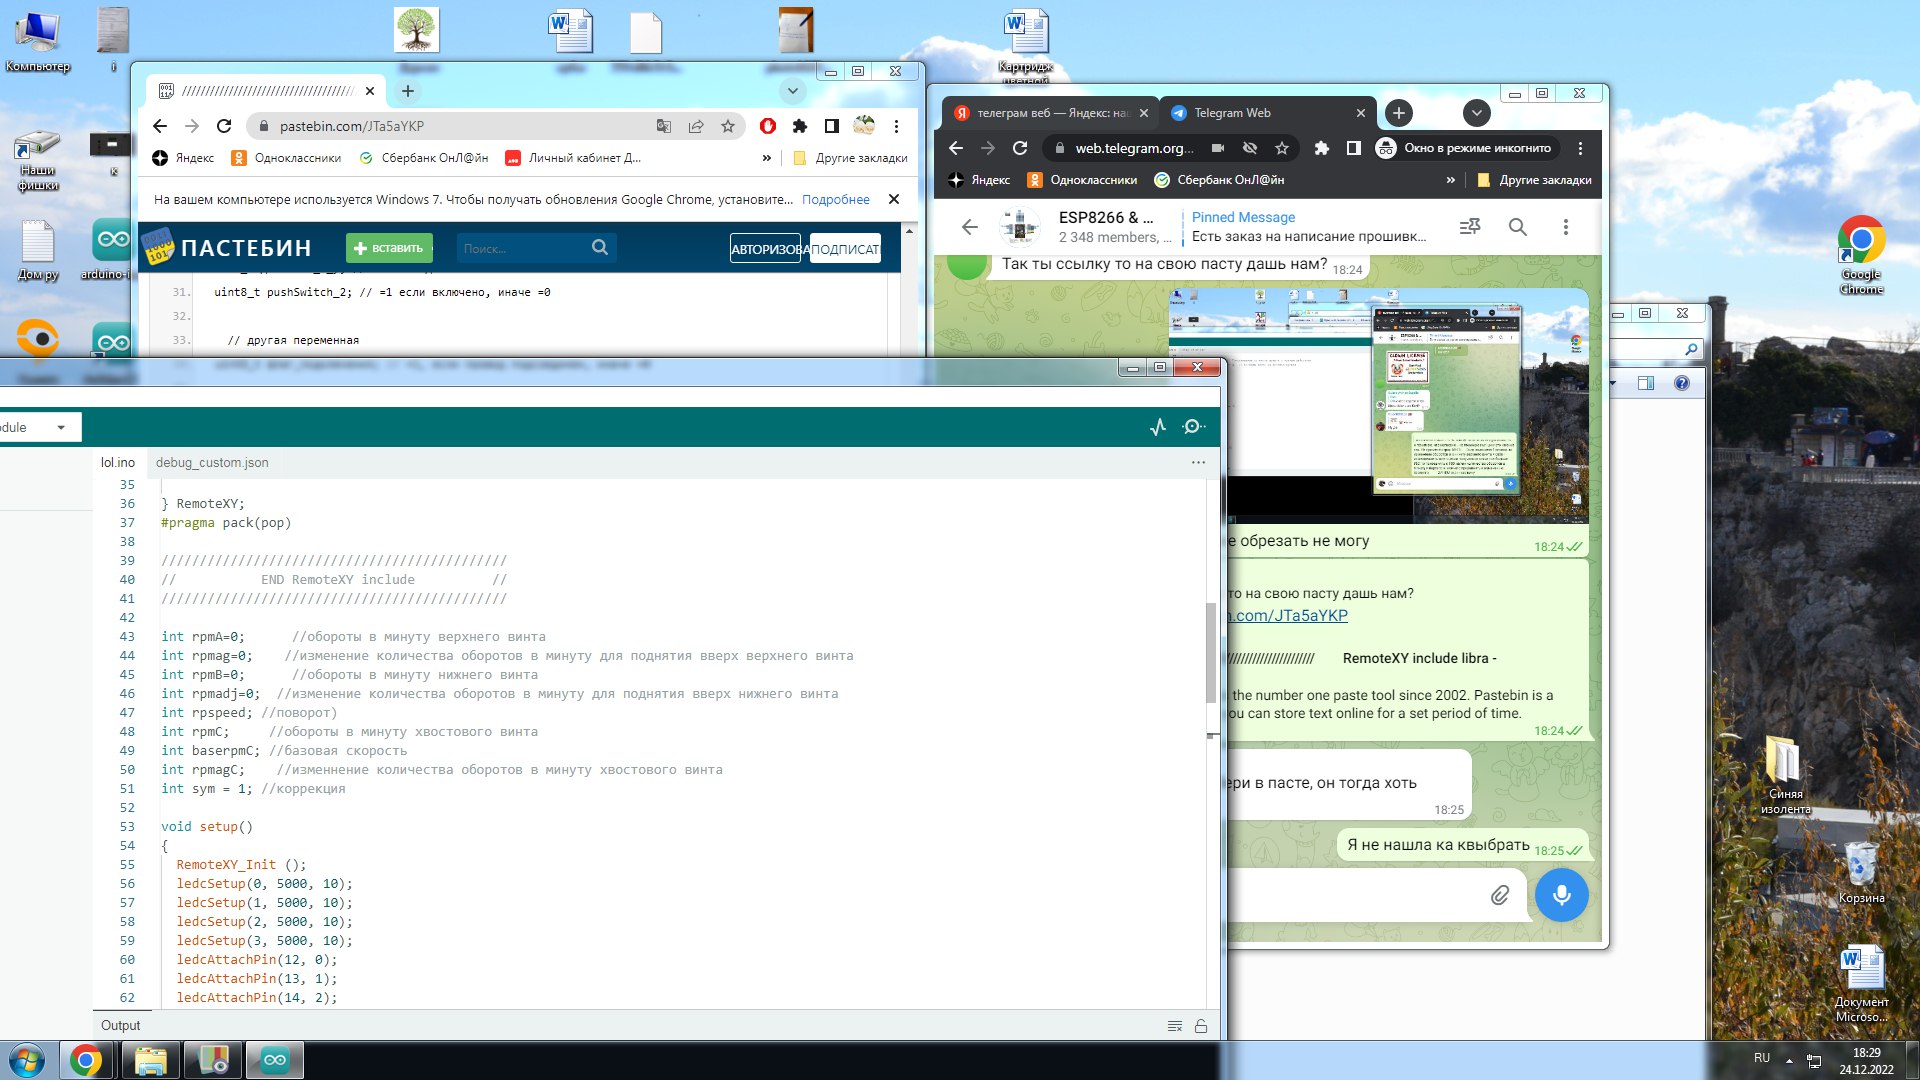Open the Подробнее link in Chrome notice

pos(835,199)
